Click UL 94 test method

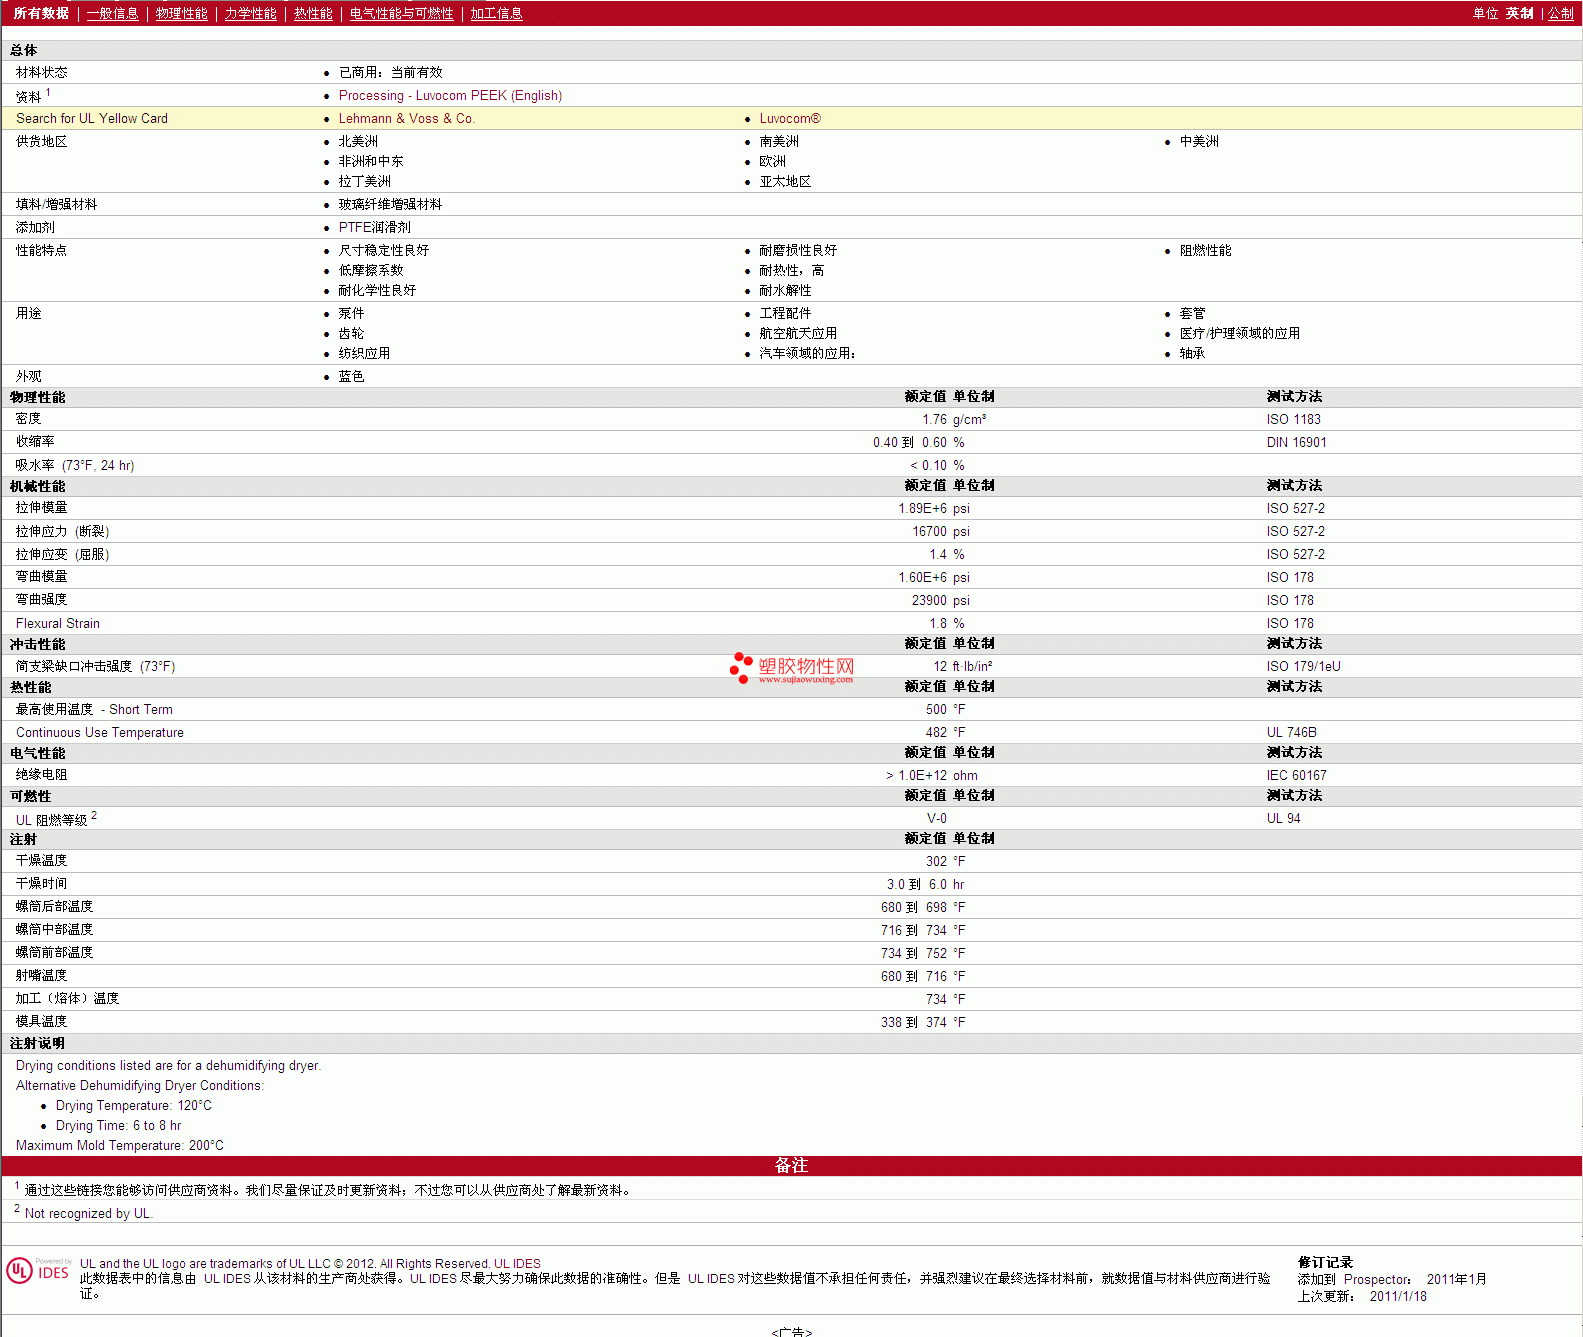pos(1283,818)
